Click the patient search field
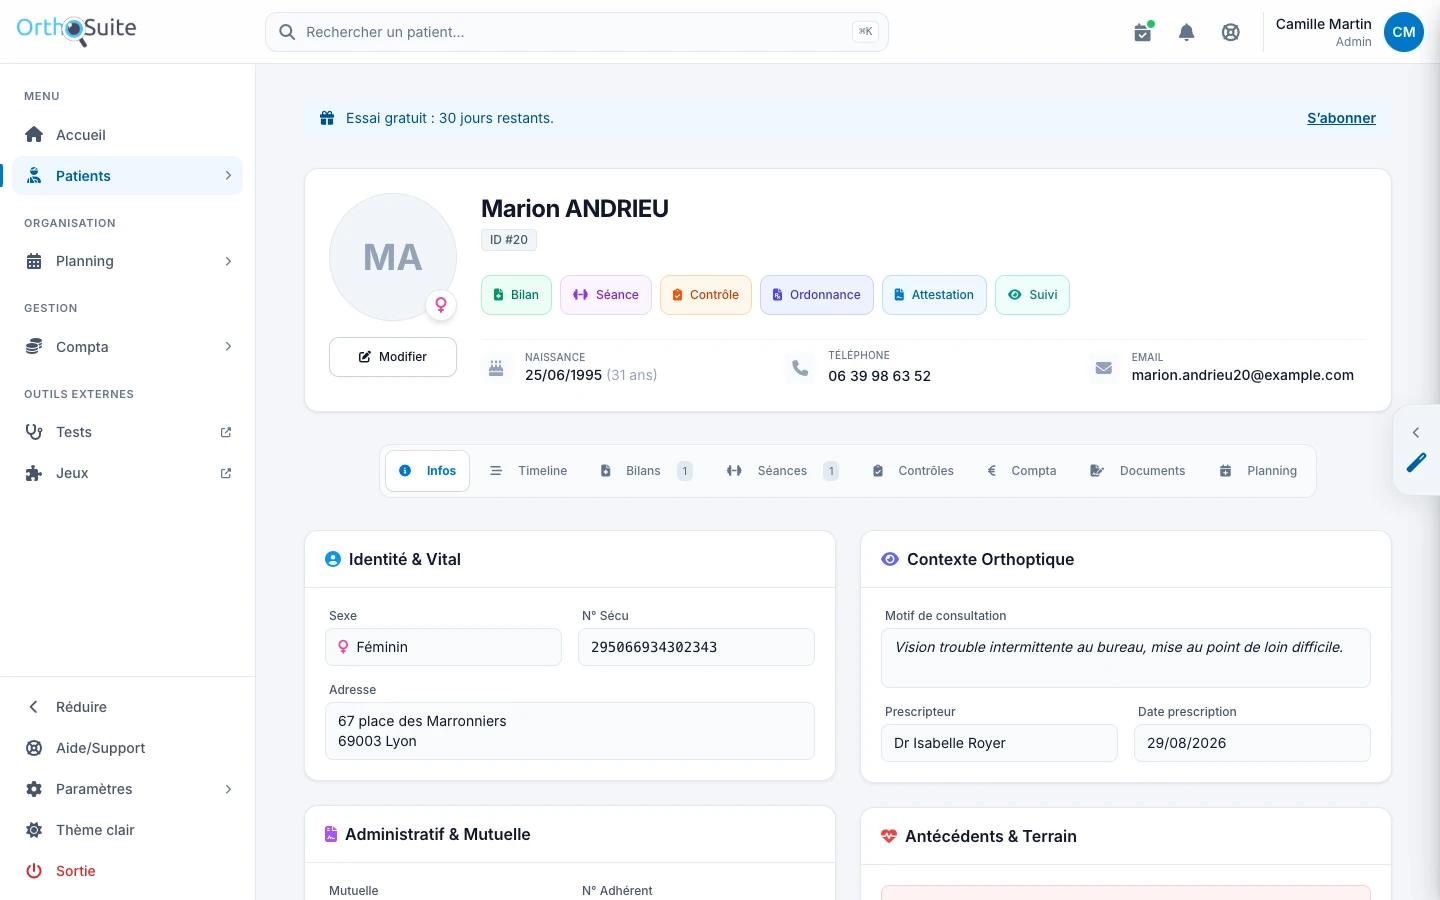Image resolution: width=1440 pixels, height=900 pixels. coord(577,32)
